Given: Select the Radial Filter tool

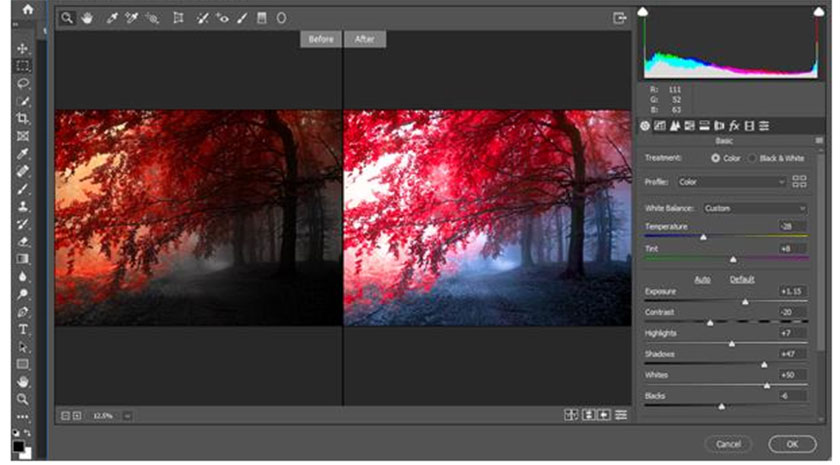Looking at the screenshot, I should tap(281, 18).
